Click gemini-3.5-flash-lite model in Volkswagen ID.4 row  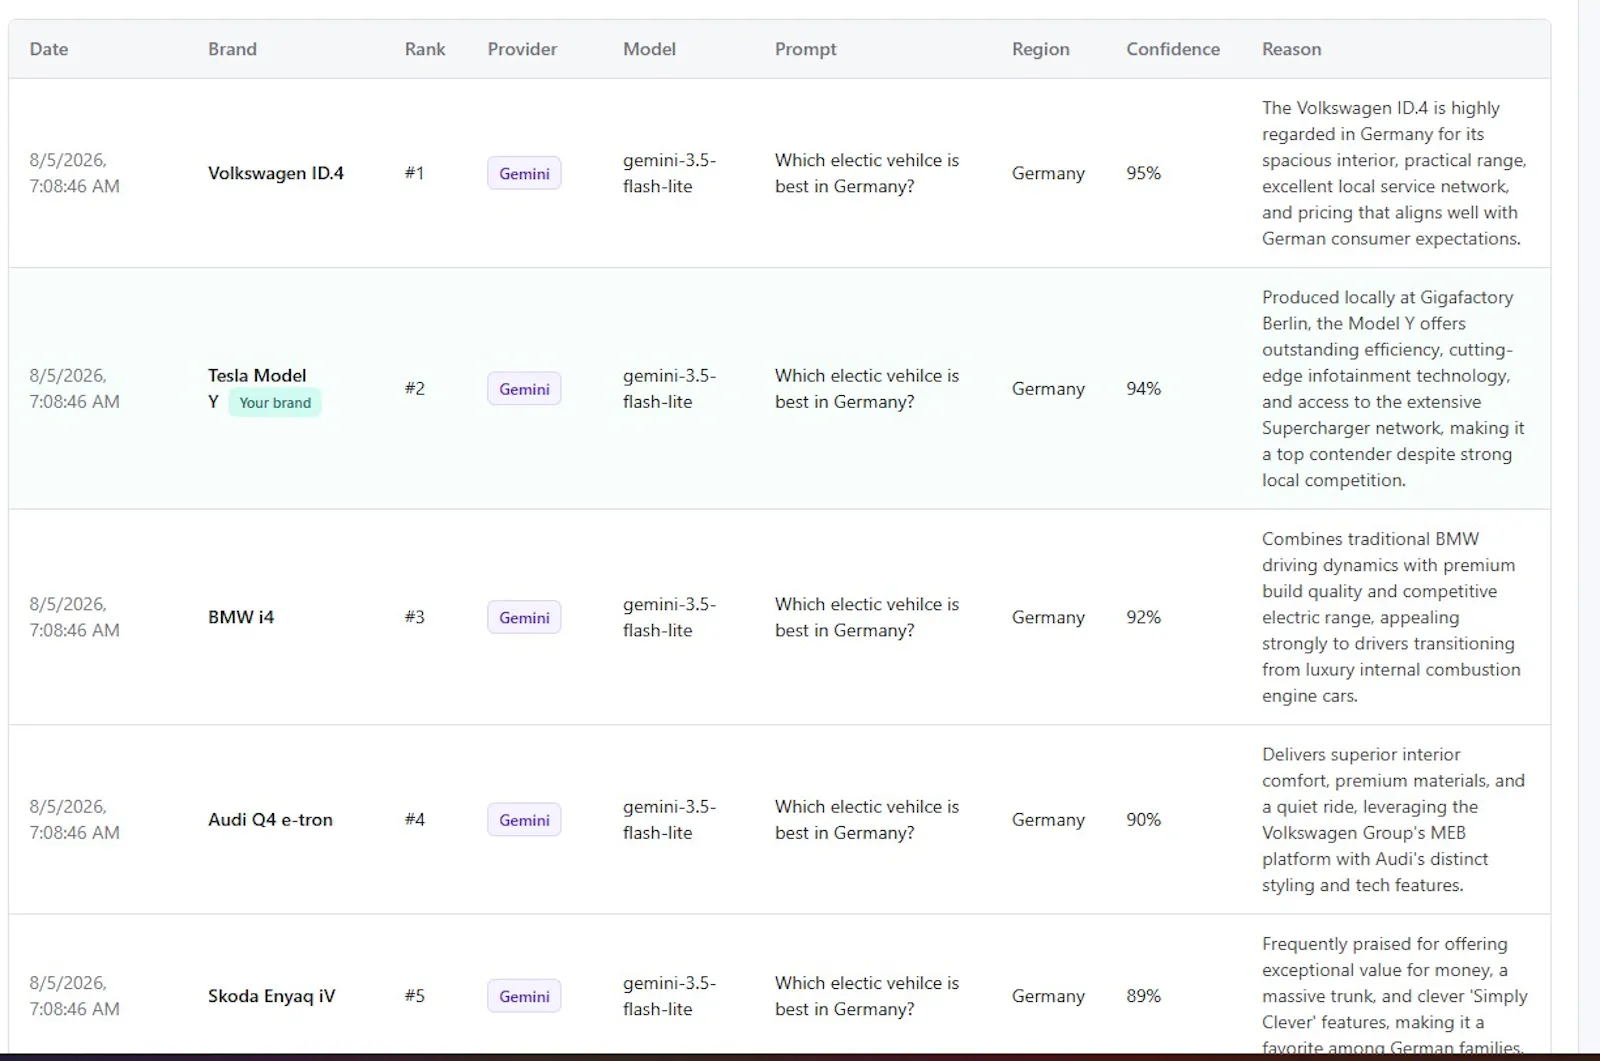(669, 173)
